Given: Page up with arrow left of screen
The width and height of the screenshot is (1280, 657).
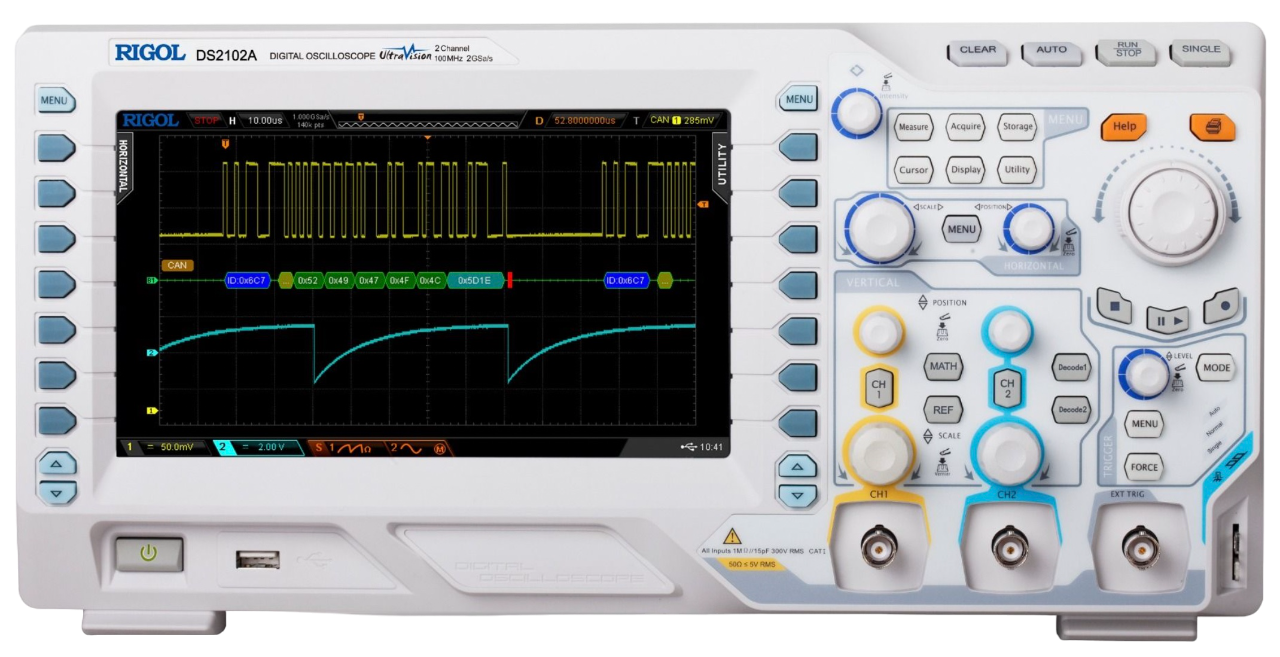Looking at the screenshot, I should pyautogui.click(x=57, y=465).
